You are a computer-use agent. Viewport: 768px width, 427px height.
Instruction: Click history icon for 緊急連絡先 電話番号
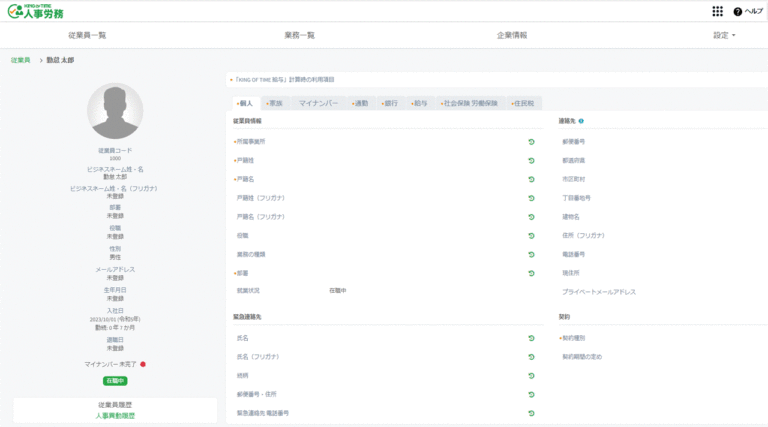pyautogui.click(x=531, y=413)
